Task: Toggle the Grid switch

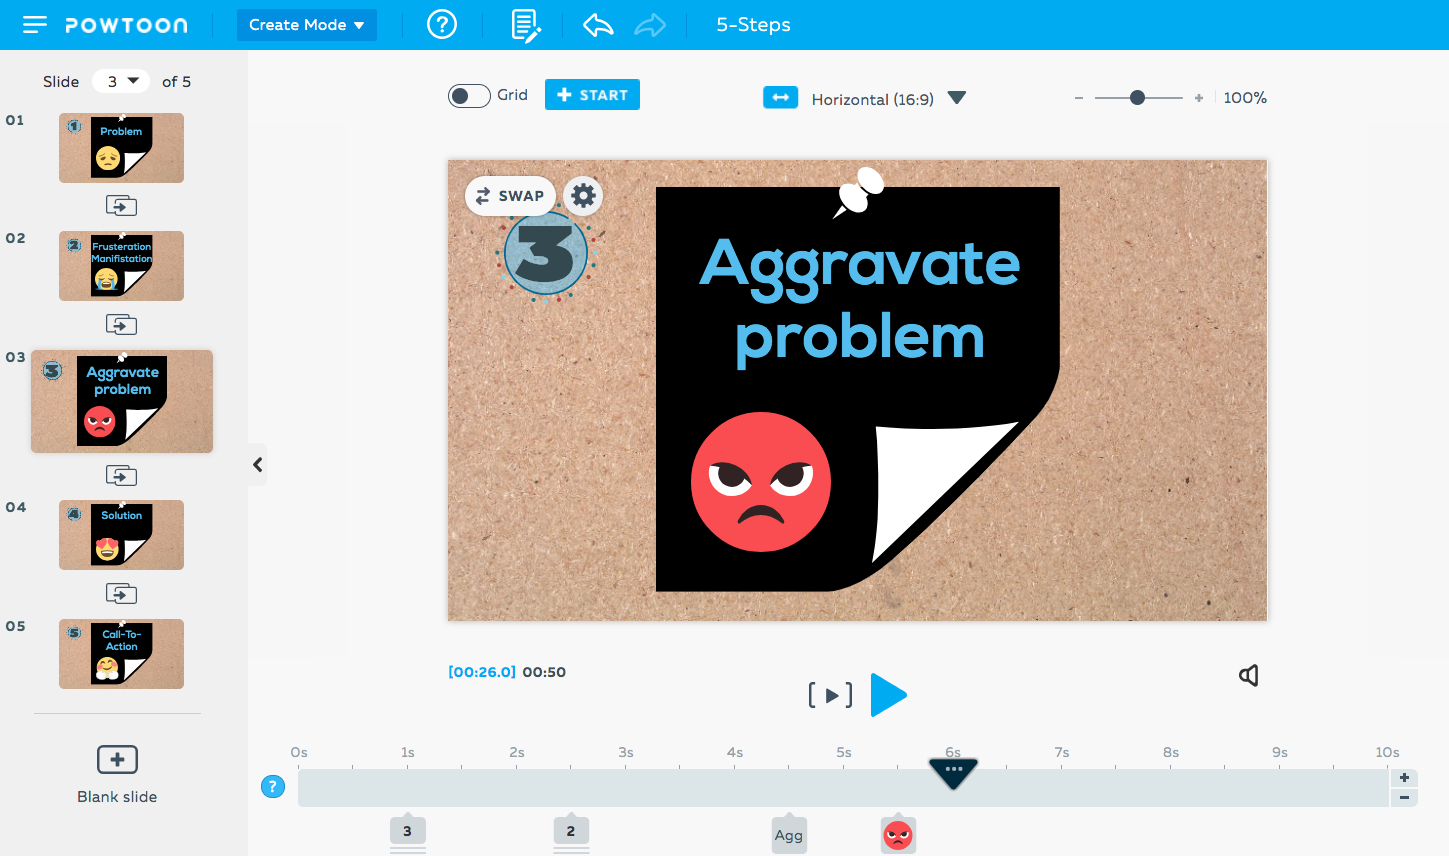Action: pyautogui.click(x=468, y=96)
